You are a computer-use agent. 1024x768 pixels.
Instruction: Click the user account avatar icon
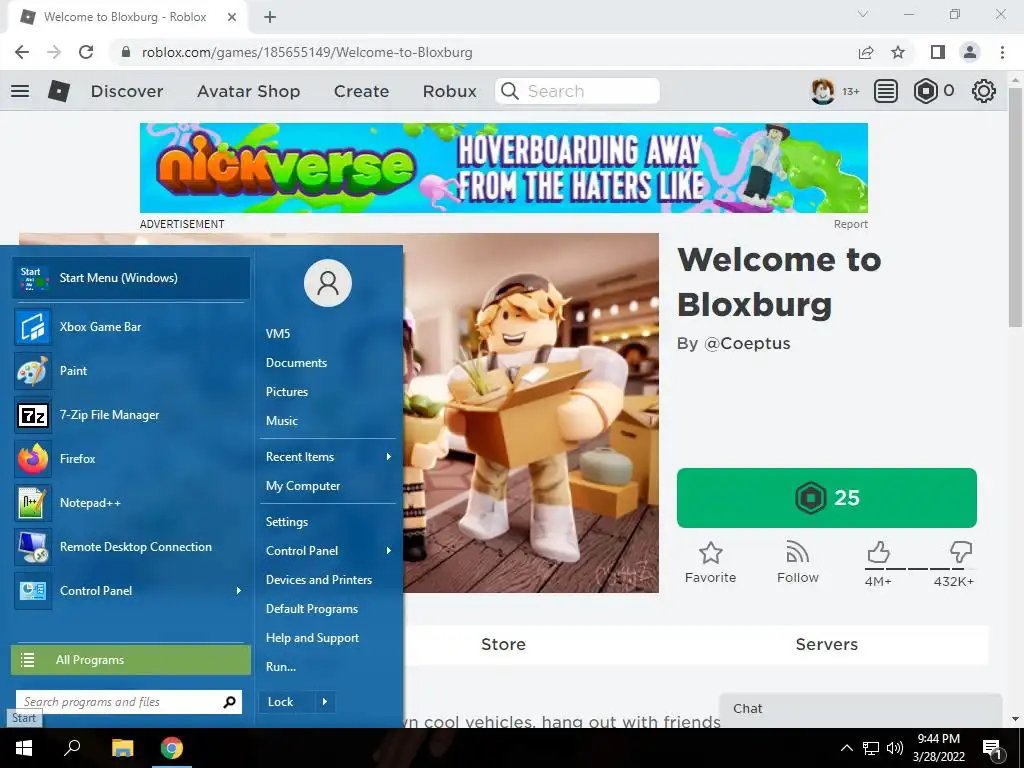(328, 283)
